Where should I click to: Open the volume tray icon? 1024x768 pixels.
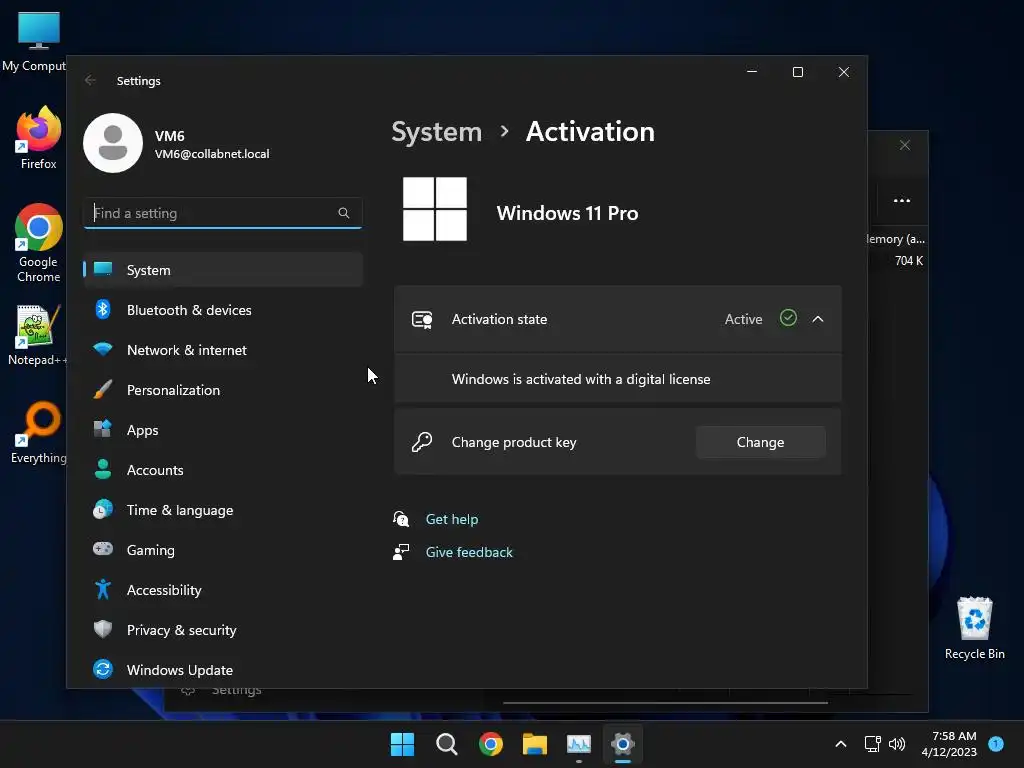(897, 744)
